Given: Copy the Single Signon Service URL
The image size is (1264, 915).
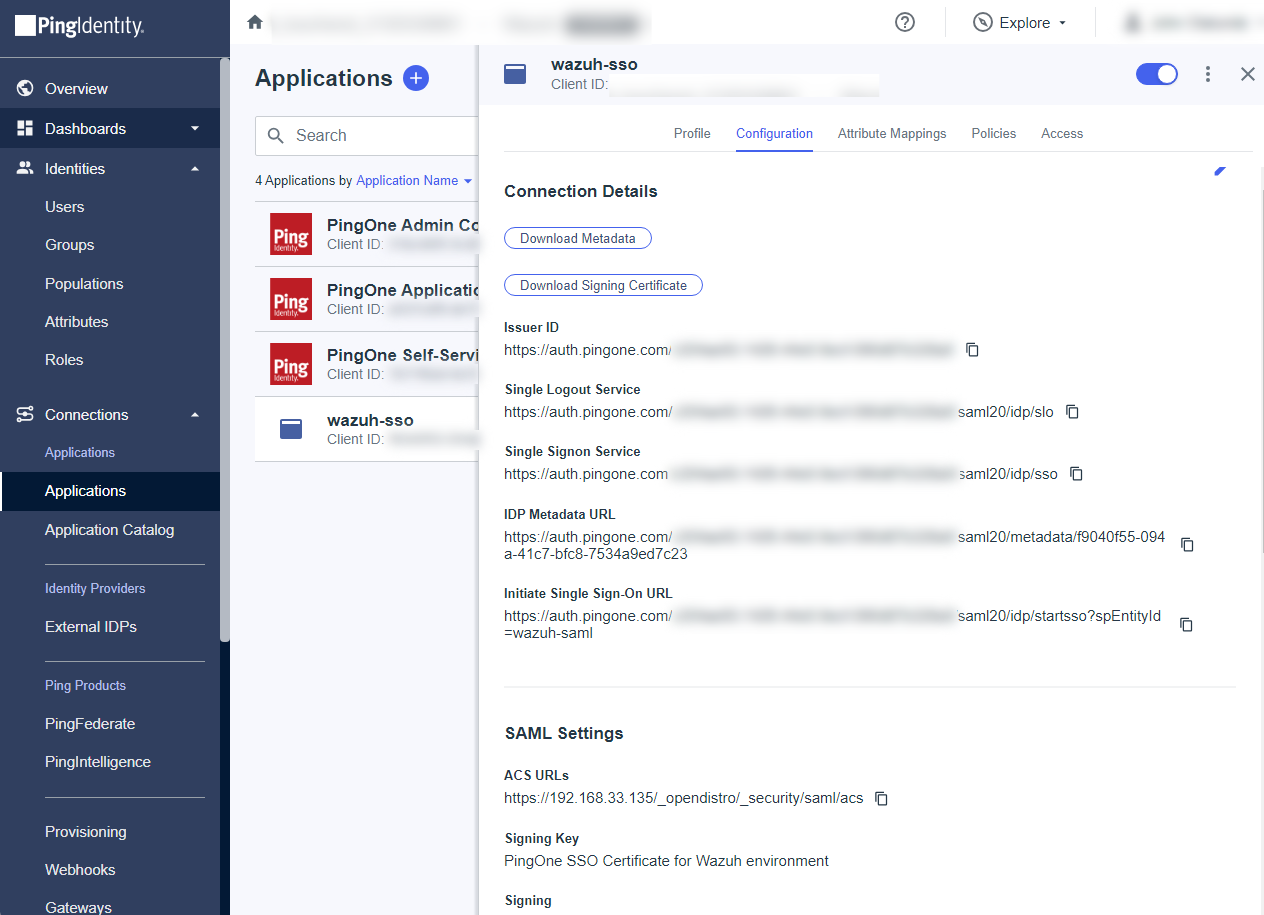Looking at the screenshot, I should [x=1077, y=474].
